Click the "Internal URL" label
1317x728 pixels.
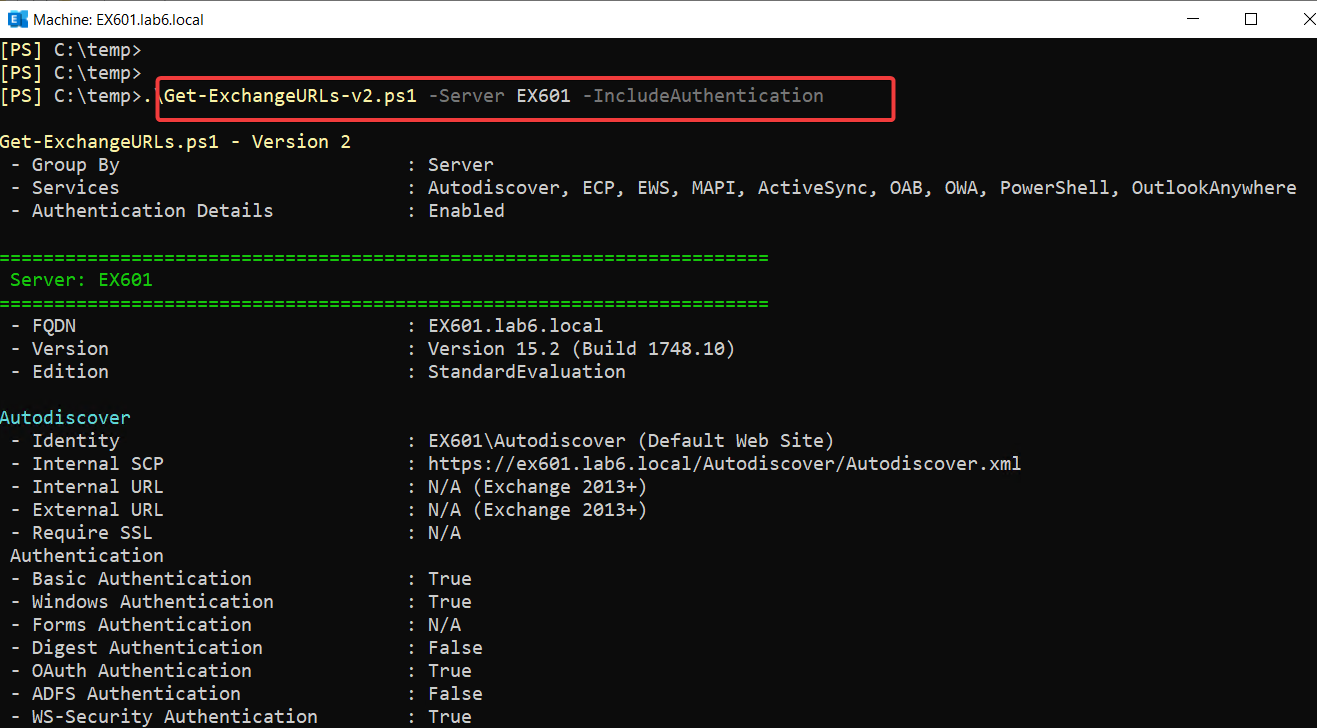pyautogui.click(x=97, y=487)
